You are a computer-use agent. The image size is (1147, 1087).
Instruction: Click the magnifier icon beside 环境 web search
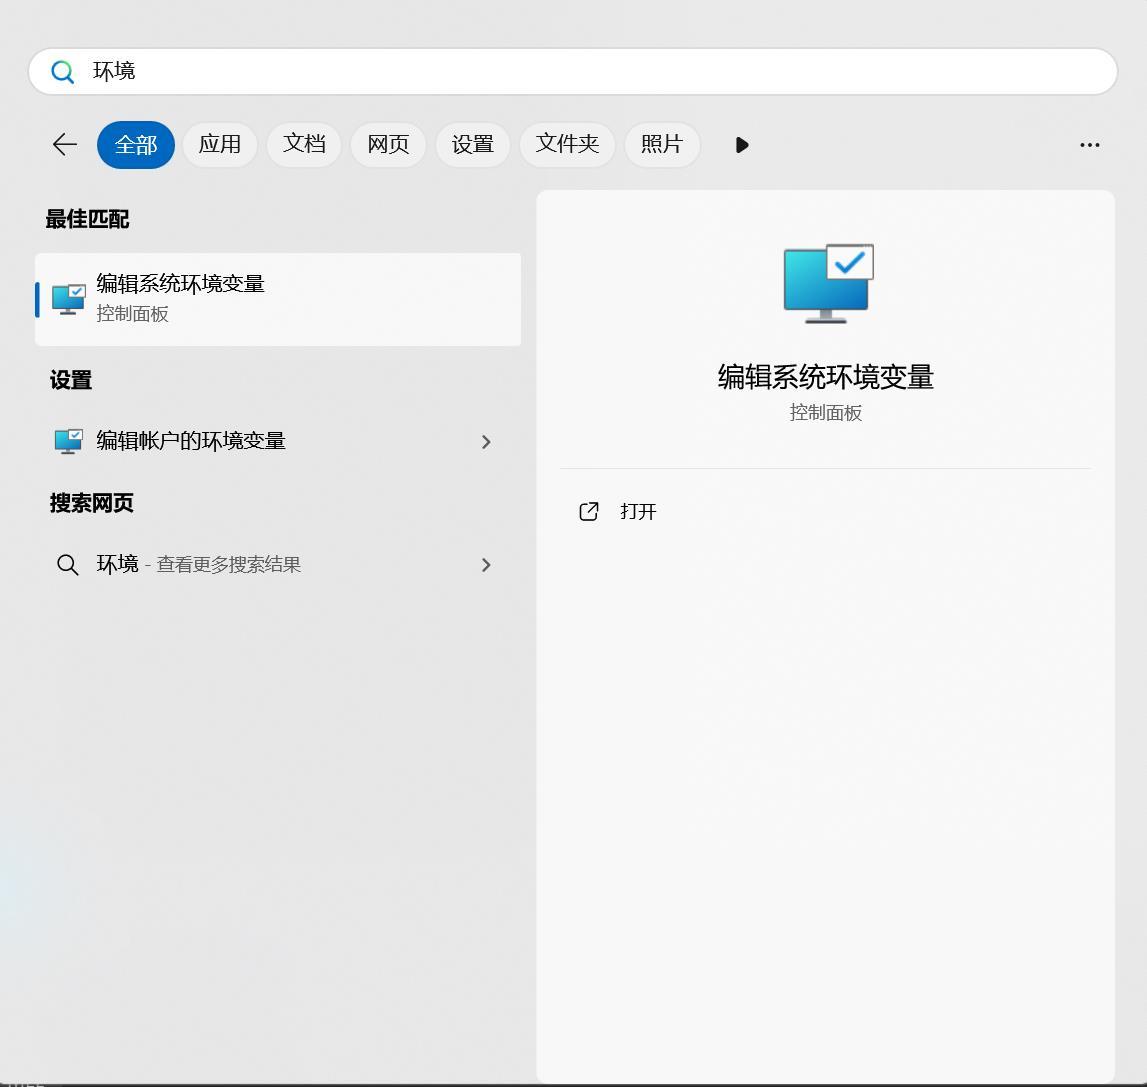[x=67, y=564]
